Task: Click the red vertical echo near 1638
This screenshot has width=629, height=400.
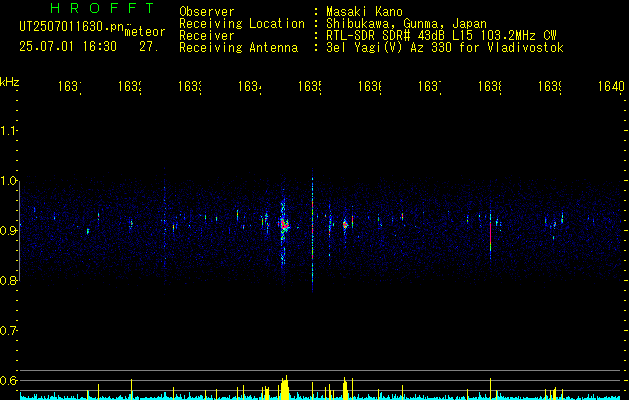Action: coord(490,234)
